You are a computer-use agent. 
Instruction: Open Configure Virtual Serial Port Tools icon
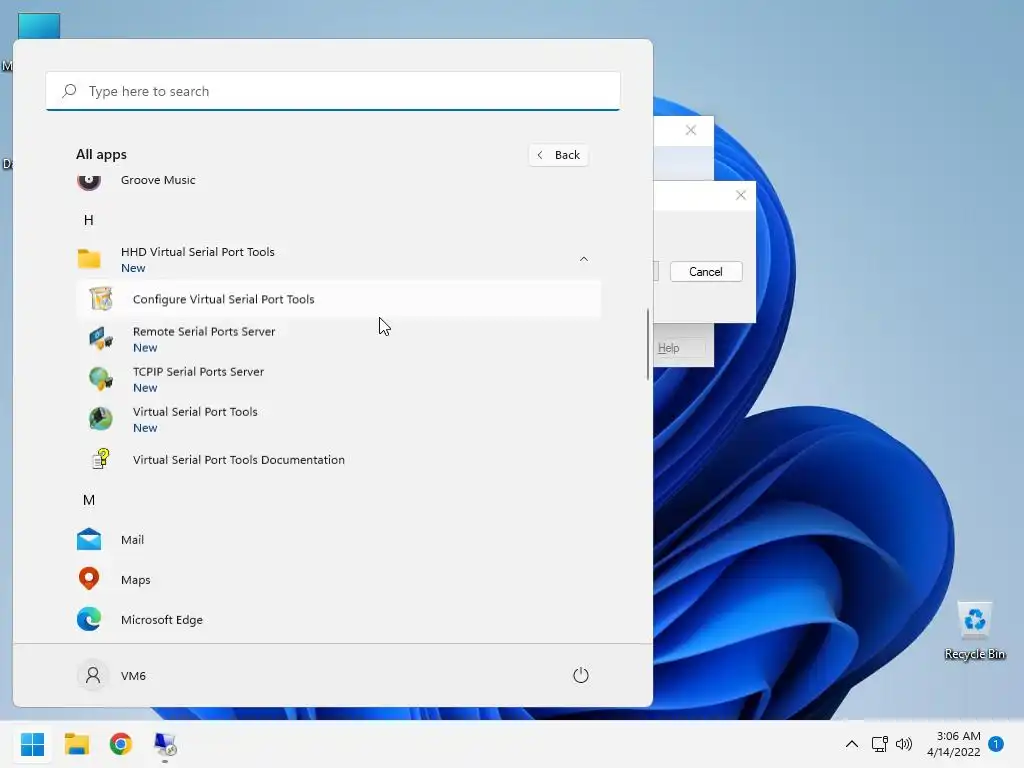[x=101, y=299]
